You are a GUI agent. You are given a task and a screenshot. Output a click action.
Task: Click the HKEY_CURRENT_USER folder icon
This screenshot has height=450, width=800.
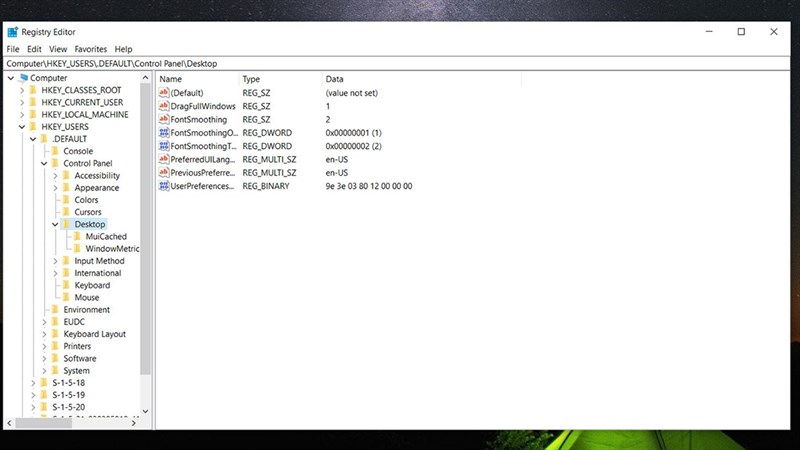pos(33,103)
